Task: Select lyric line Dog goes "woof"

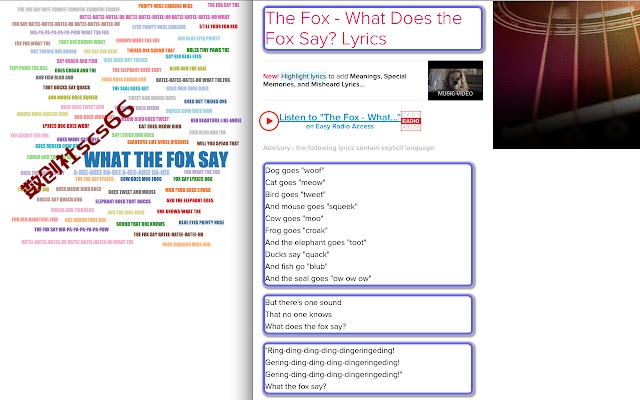Action: (295, 170)
